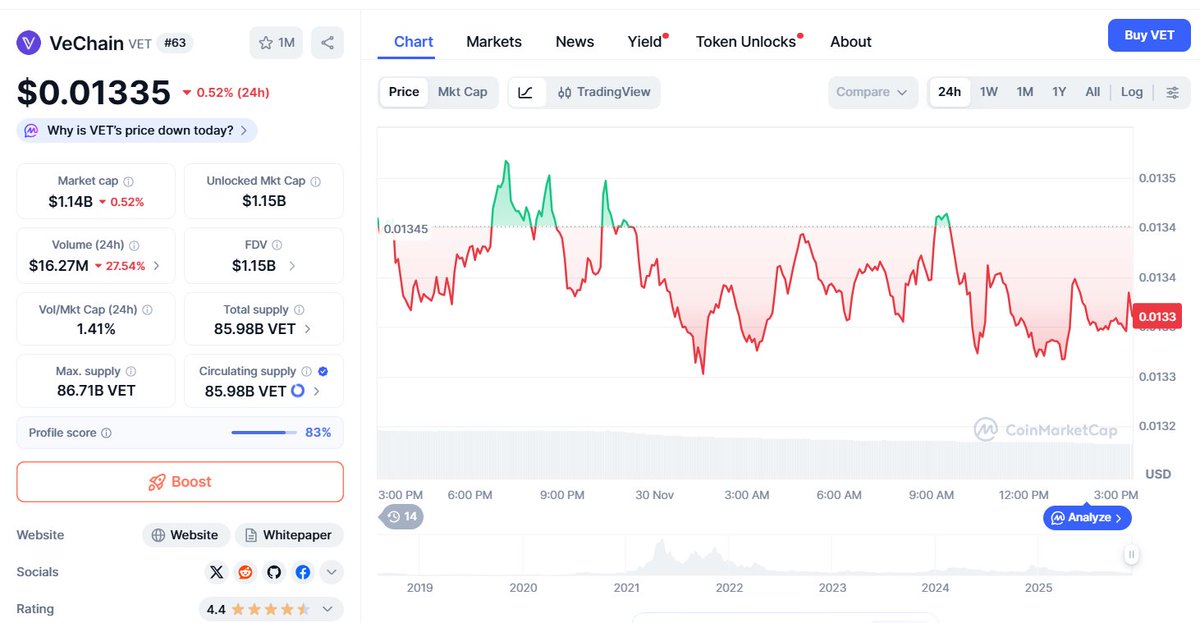The height and width of the screenshot is (623, 1200).
Task: Click the Profile score info icon
Action: (x=106, y=433)
